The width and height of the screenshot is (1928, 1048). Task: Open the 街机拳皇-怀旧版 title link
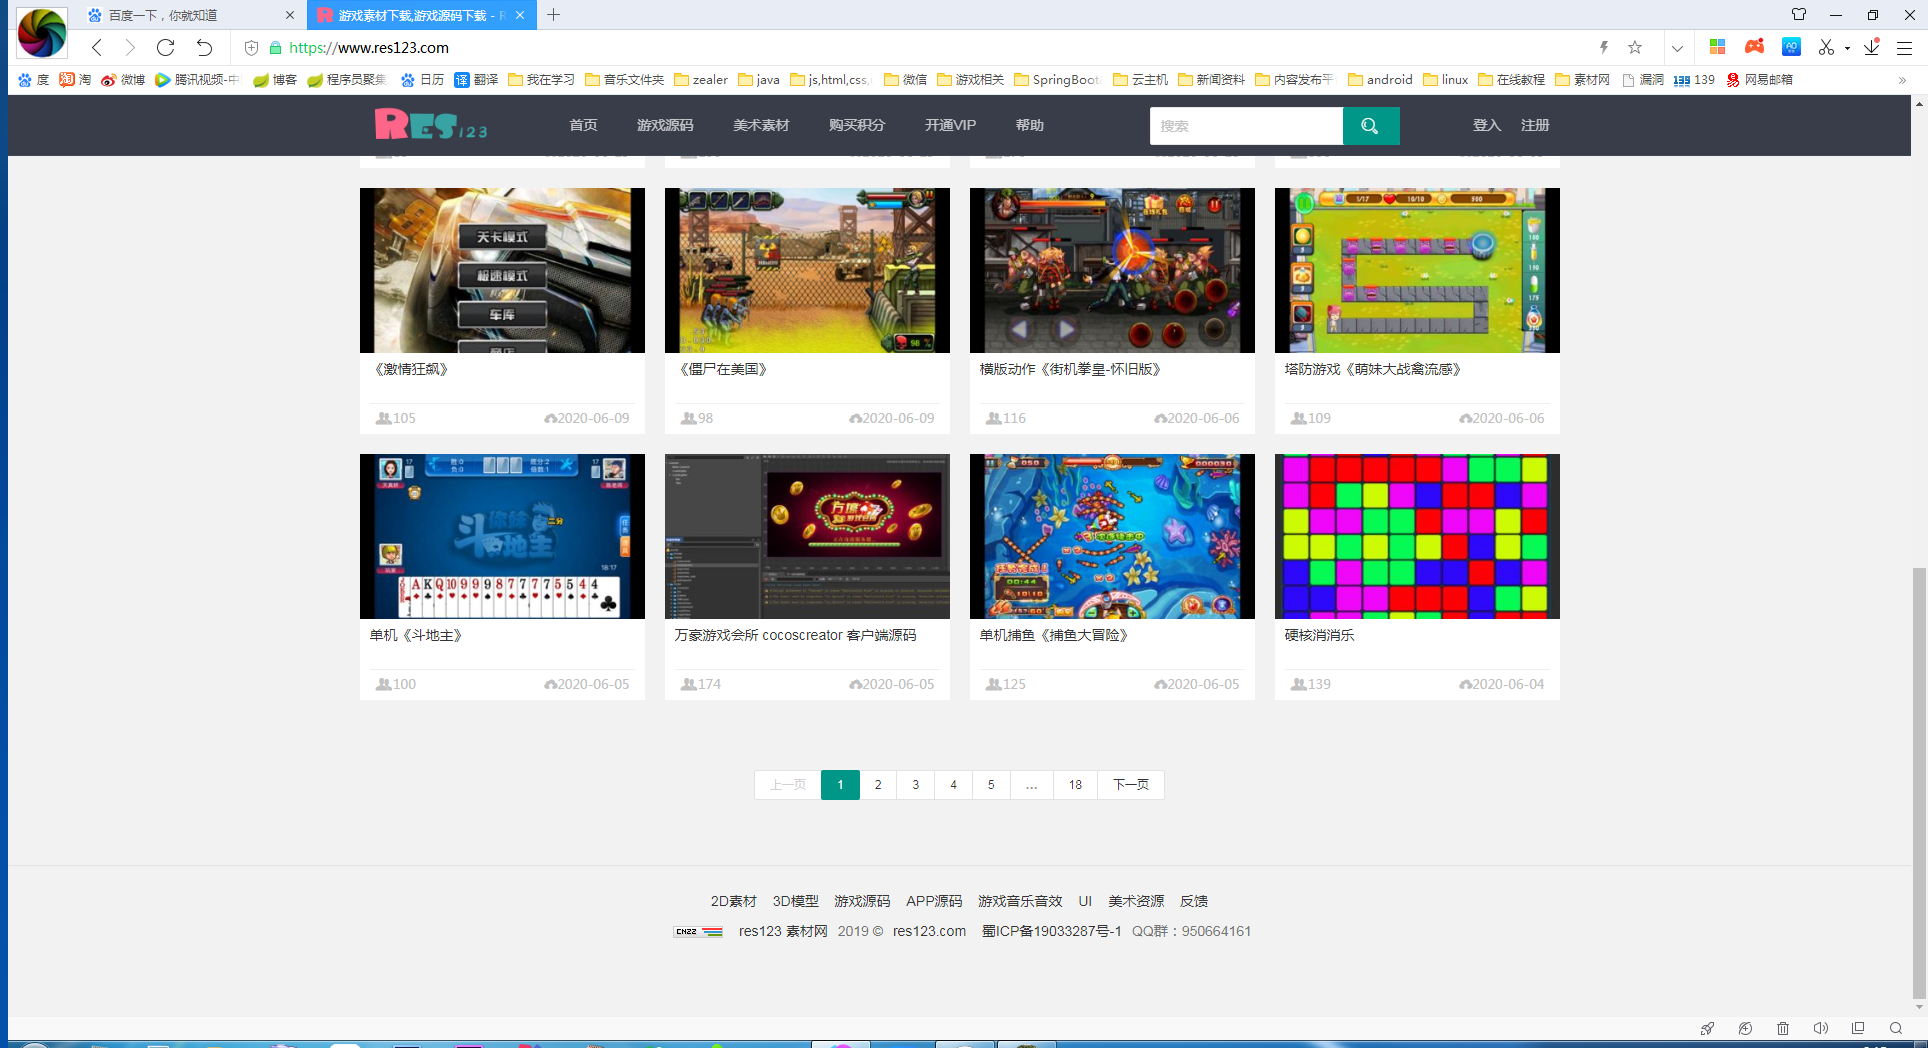point(1070,369)
